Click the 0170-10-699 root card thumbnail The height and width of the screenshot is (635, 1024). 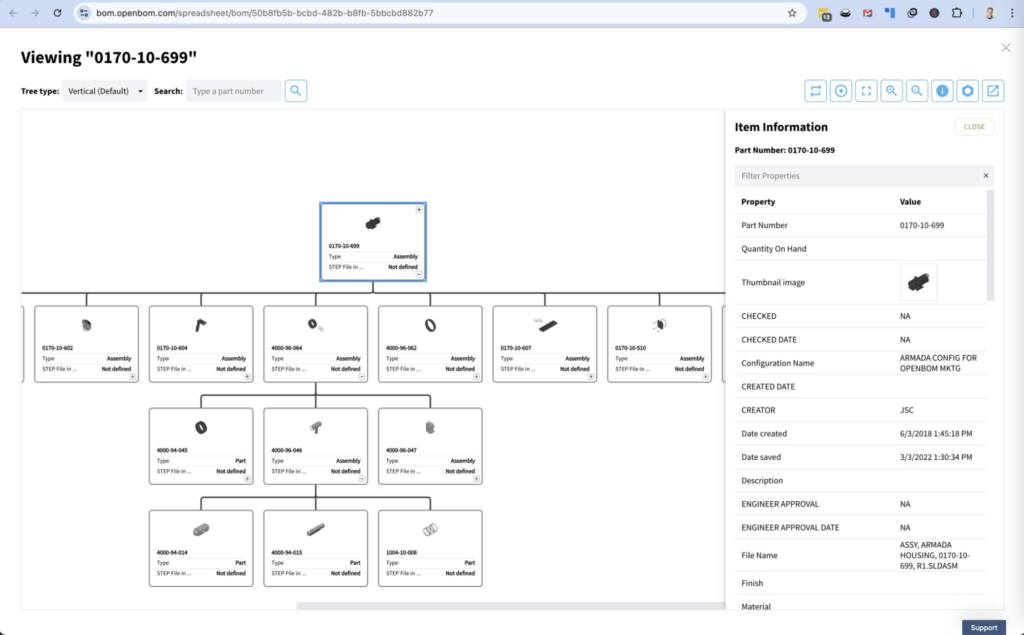click(x=373, y=223)
